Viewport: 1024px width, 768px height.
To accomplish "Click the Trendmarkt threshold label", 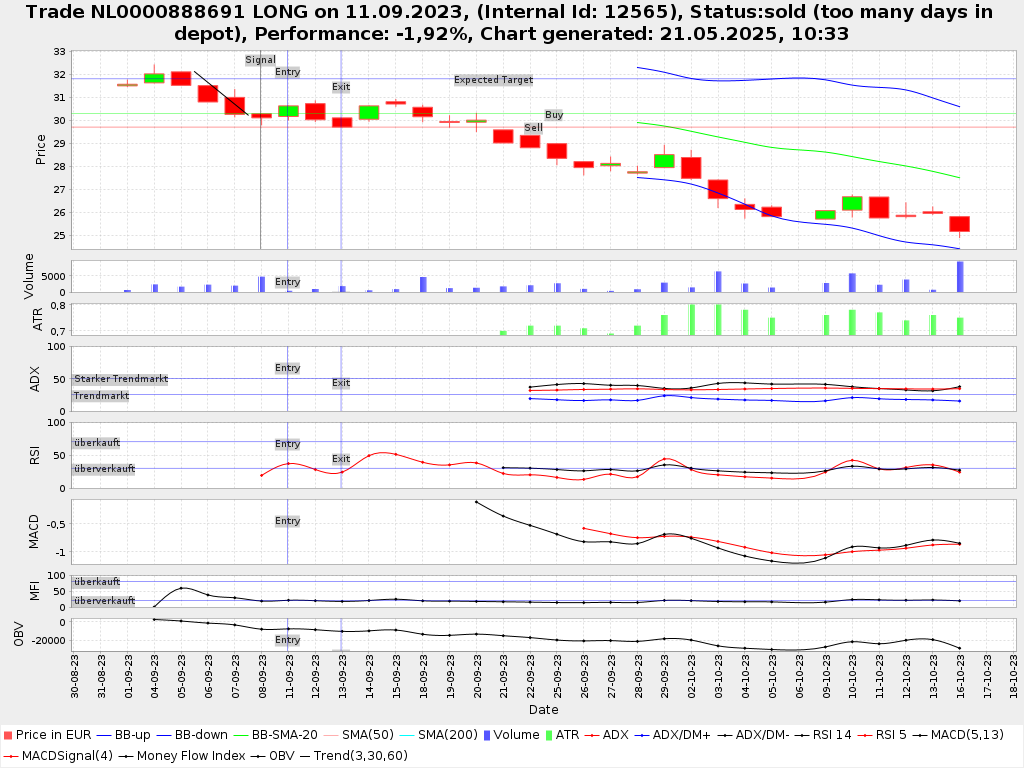I will [101, 396].
